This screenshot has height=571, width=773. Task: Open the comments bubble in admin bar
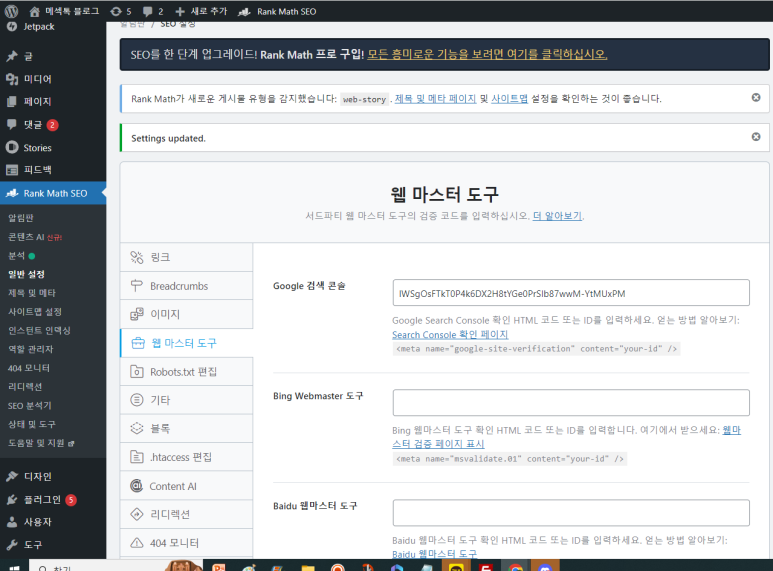[x=153, y=11]
